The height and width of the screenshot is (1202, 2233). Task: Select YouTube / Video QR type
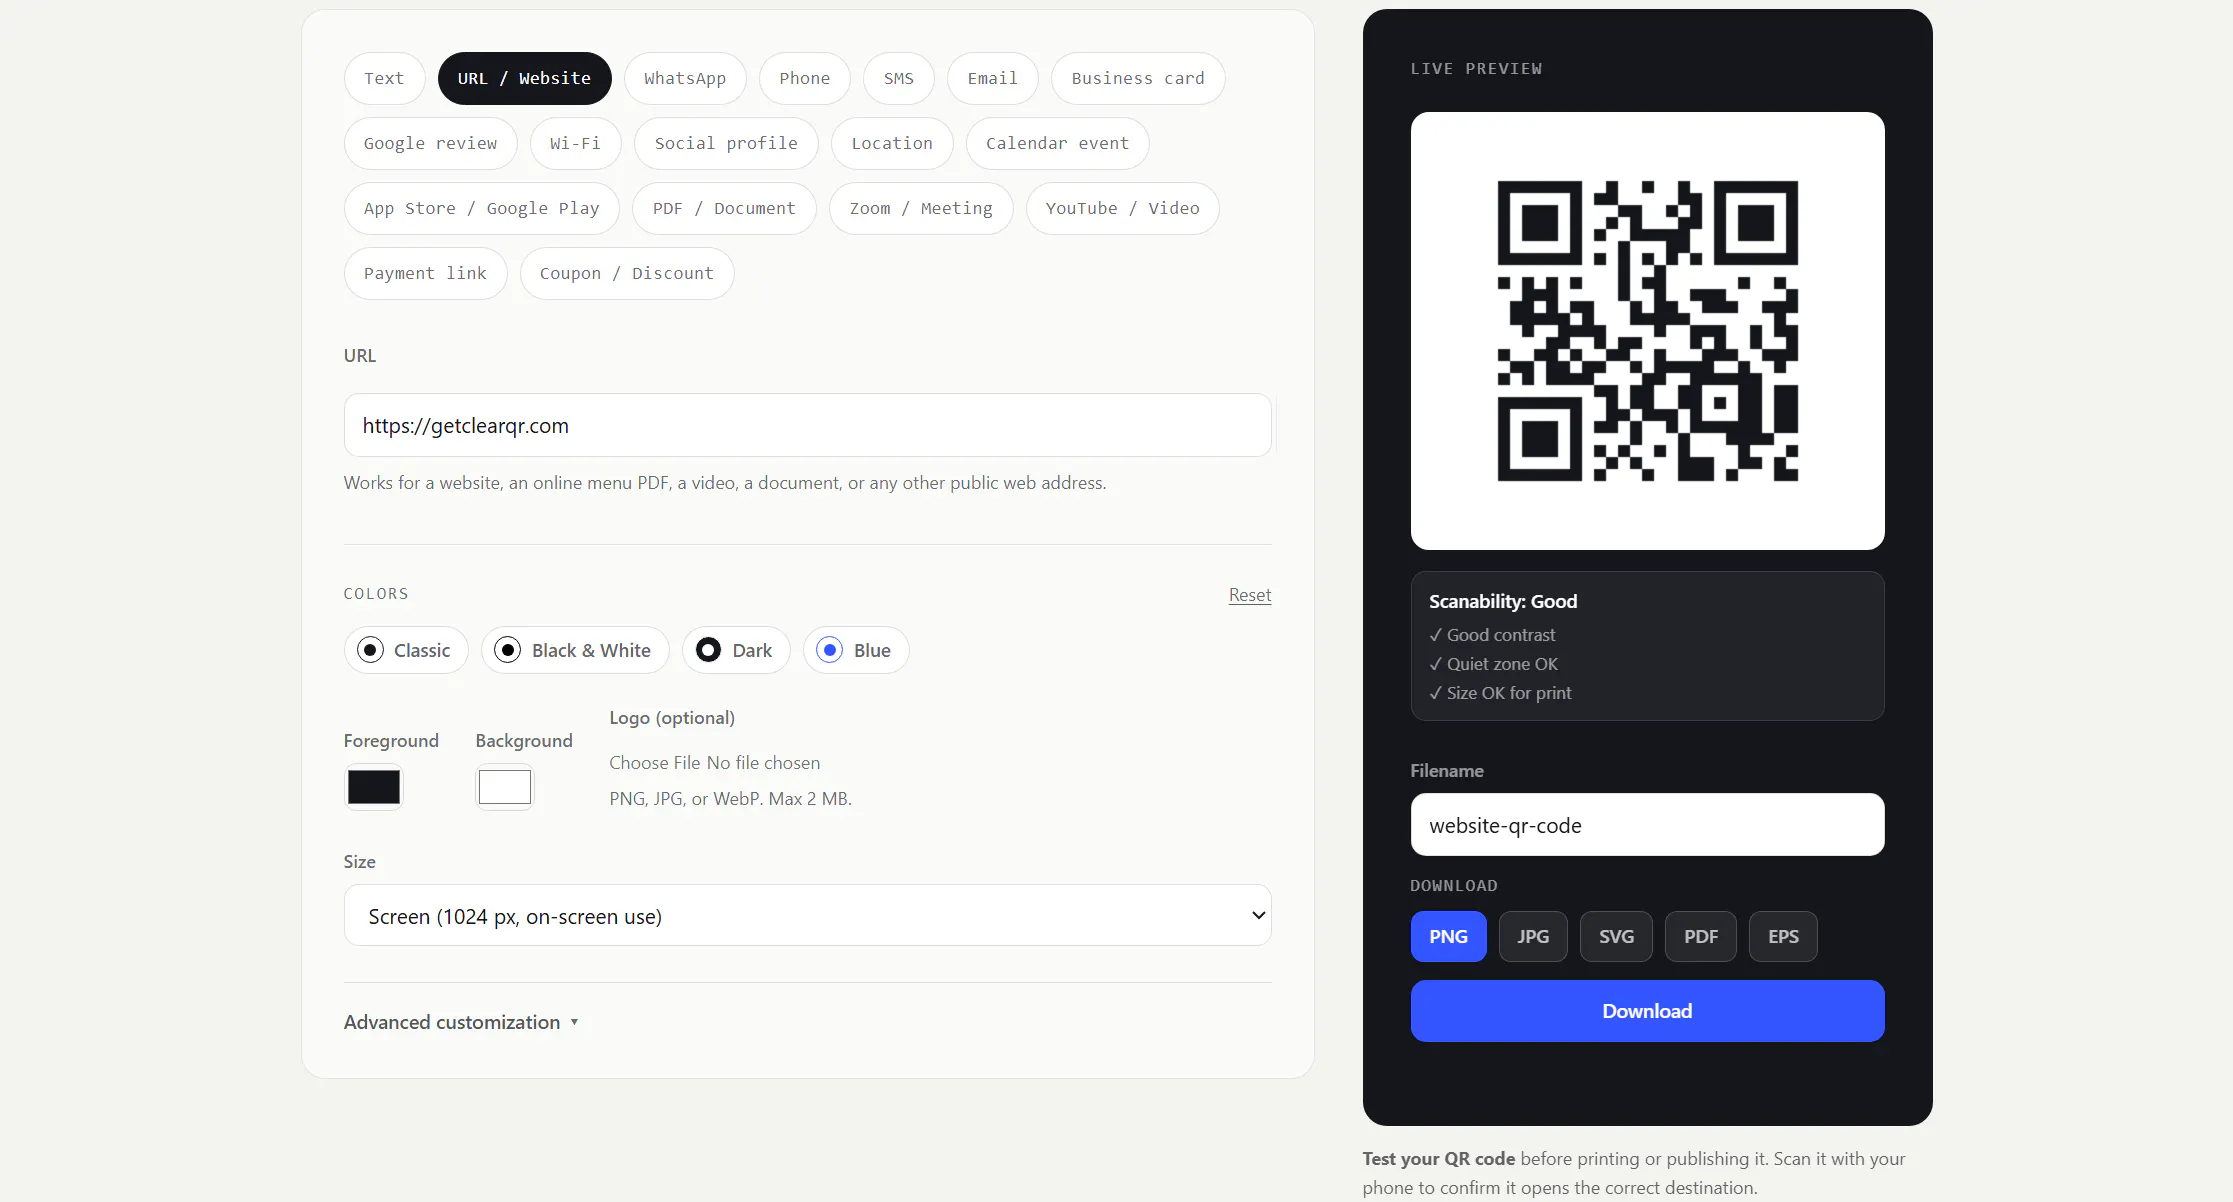point(1122,208)
